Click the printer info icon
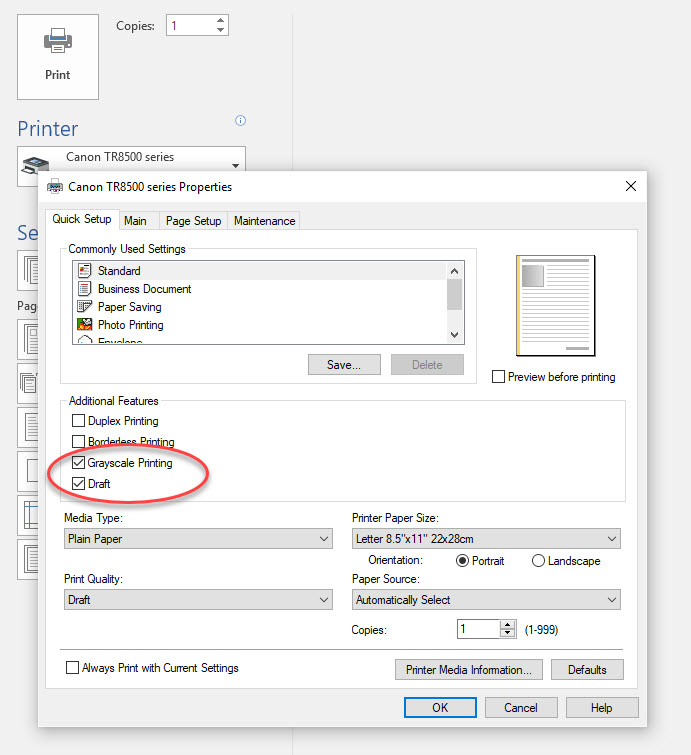Viewport: 691px width, 755px height. [240, 121]
